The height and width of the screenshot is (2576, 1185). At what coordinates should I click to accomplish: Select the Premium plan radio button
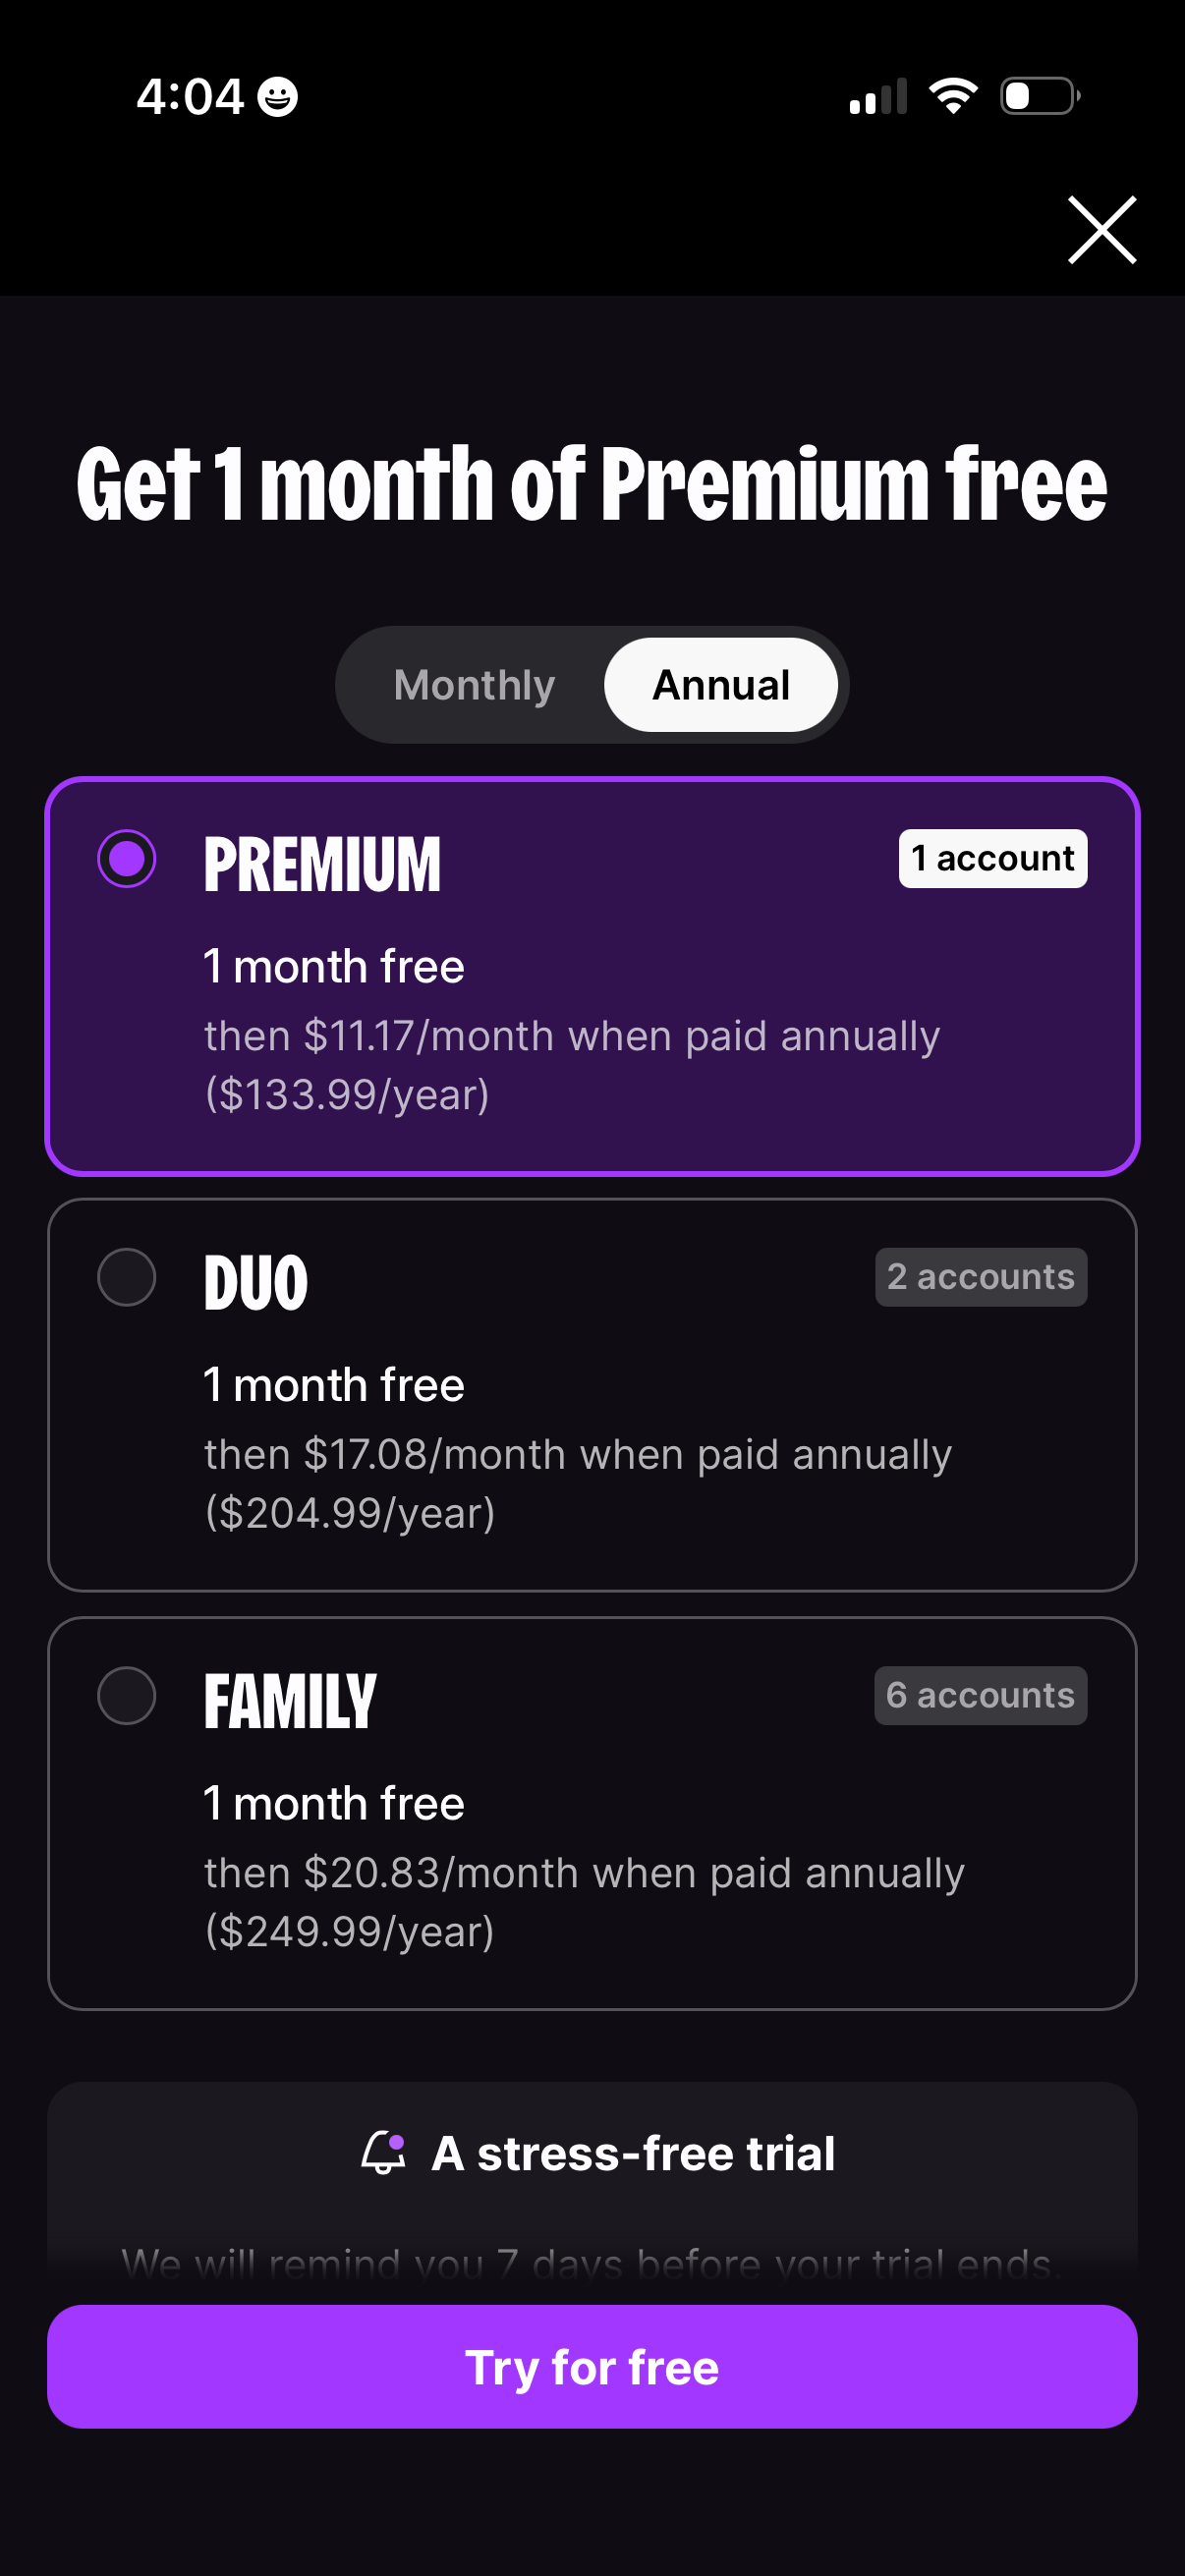[127, 858]
